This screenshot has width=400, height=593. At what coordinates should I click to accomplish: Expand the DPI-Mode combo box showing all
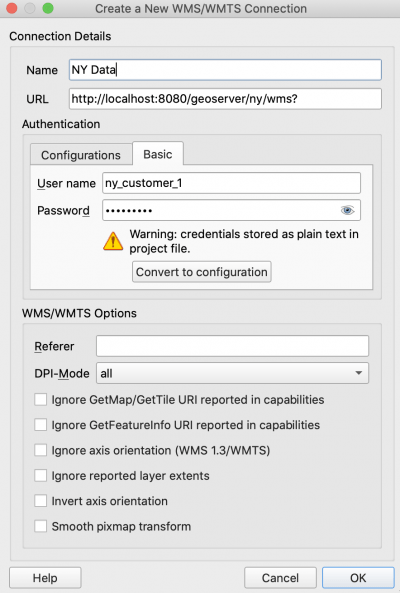coord(232,373)
